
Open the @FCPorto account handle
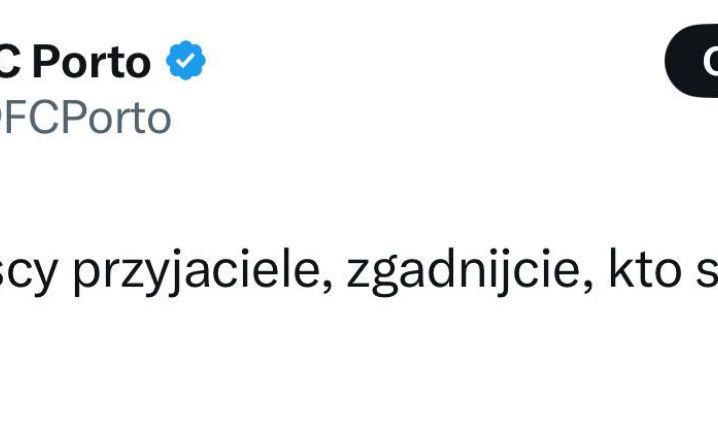click(x=85, y=117)
